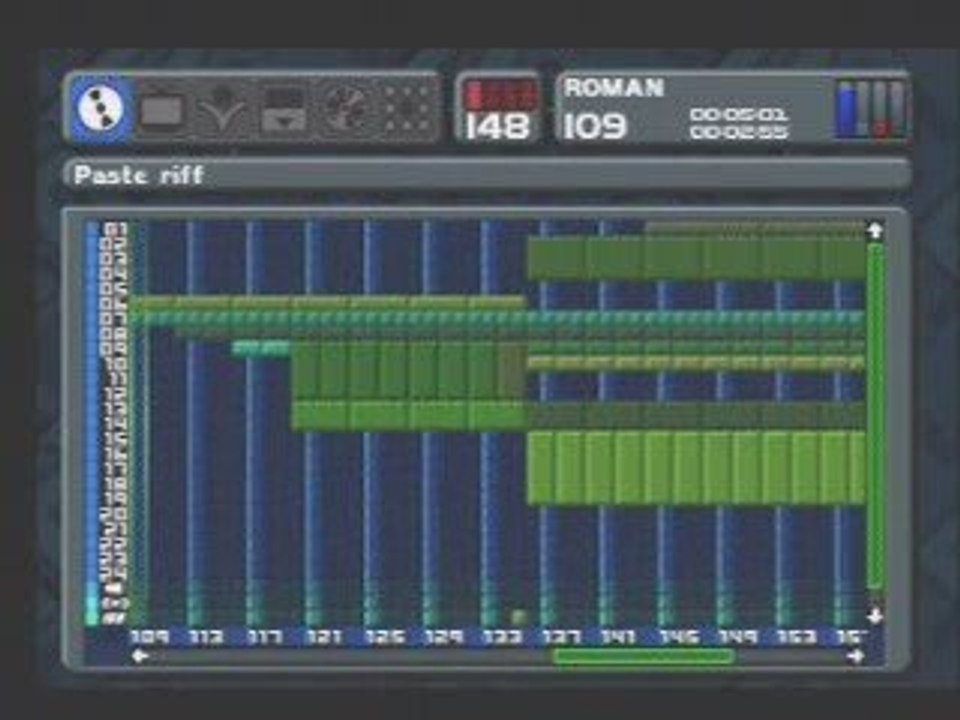Click the red level meter above 148

[501, 96]
